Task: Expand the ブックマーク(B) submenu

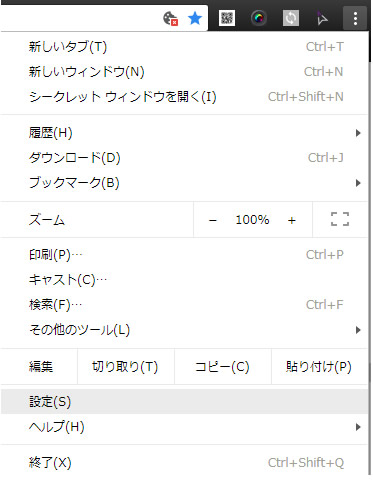Action: tap(184, 183)
